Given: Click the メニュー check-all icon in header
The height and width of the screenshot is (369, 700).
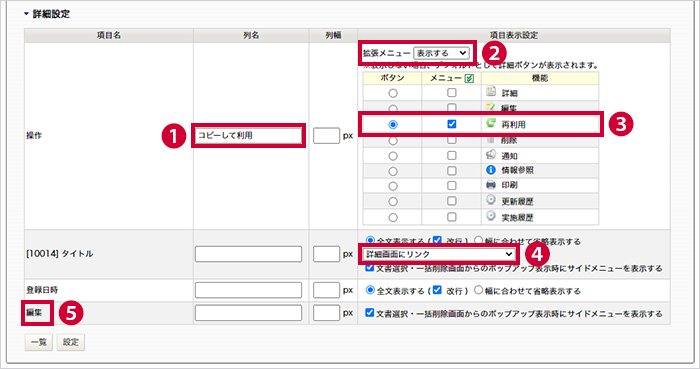Looking at the screenshot, I should pyautogui.click(x=469, y=79).
